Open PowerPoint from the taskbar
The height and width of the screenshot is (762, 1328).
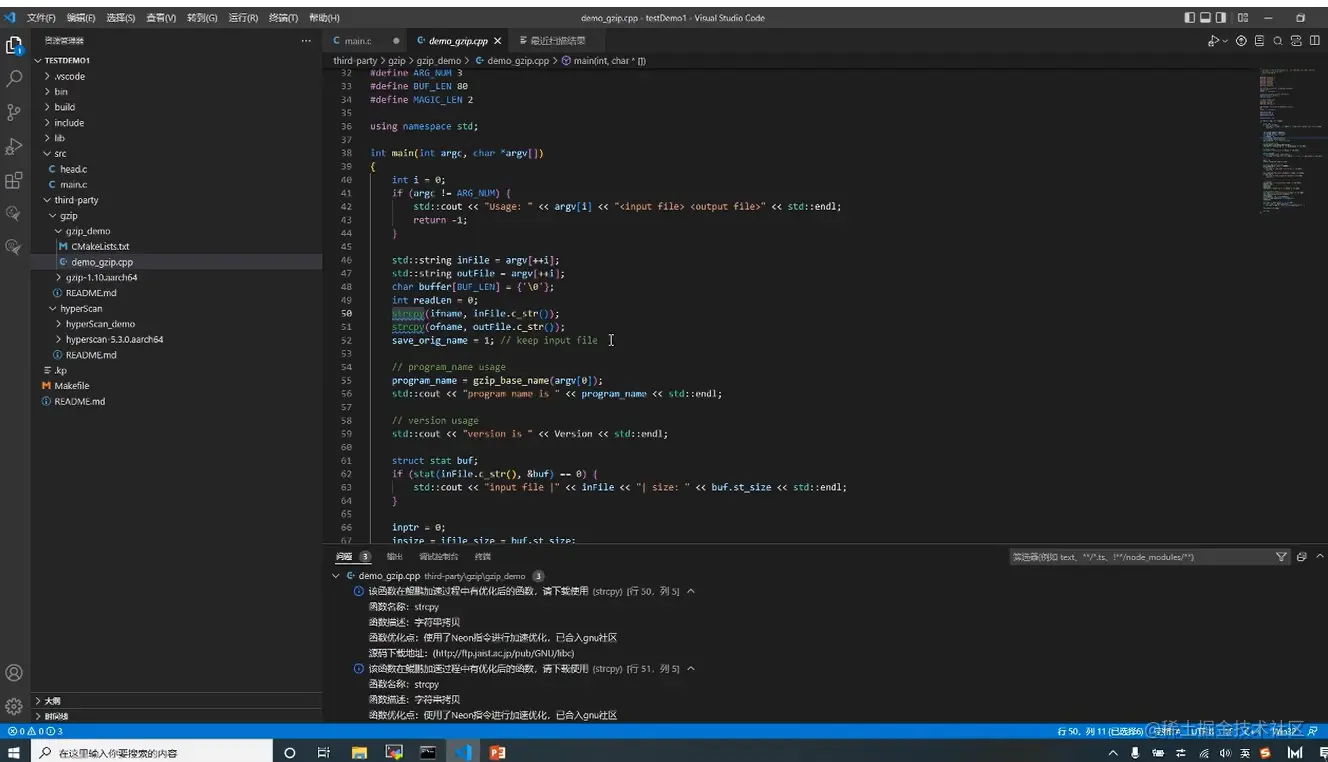[x=497, y=752]
